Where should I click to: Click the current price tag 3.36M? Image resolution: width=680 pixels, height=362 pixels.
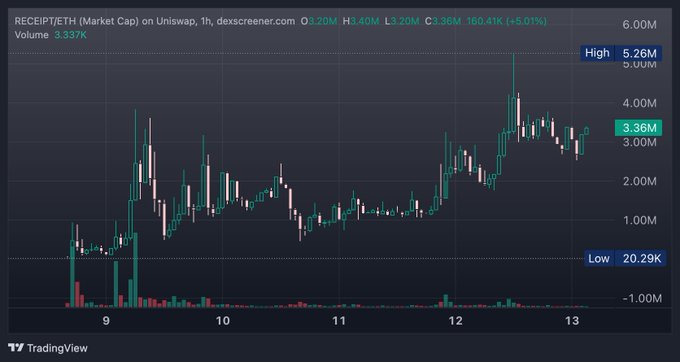[638, 128]
